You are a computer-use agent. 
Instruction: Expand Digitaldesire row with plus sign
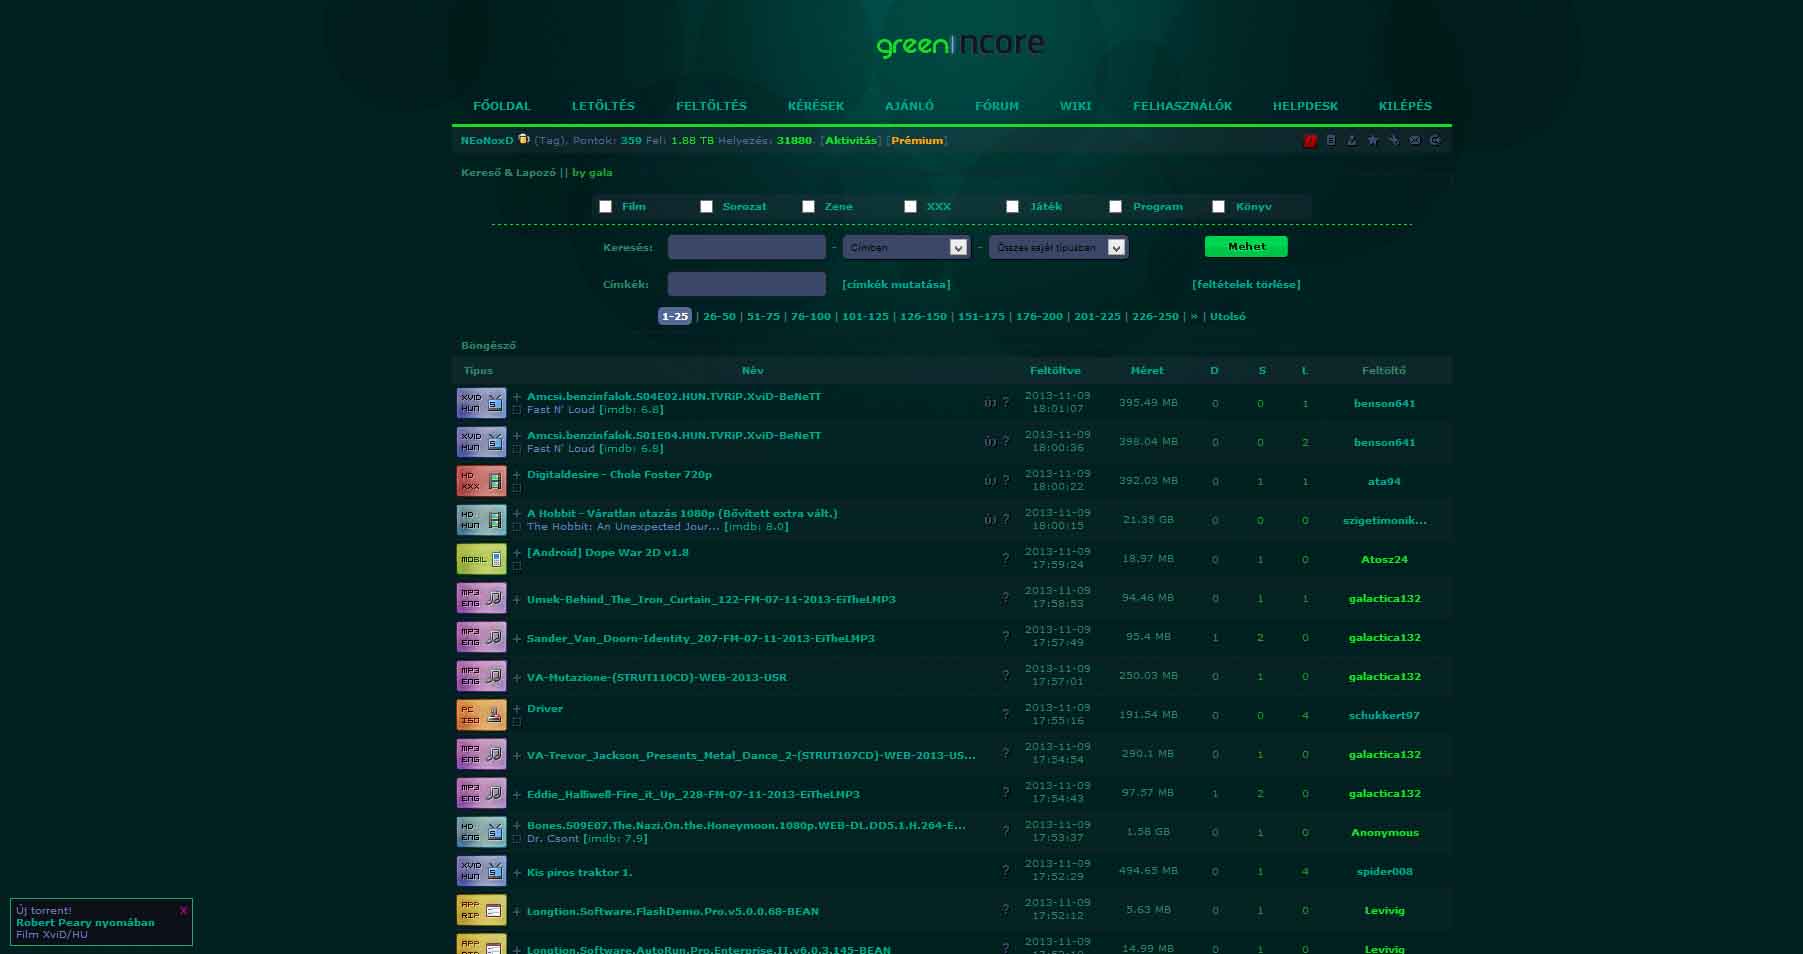517,475
